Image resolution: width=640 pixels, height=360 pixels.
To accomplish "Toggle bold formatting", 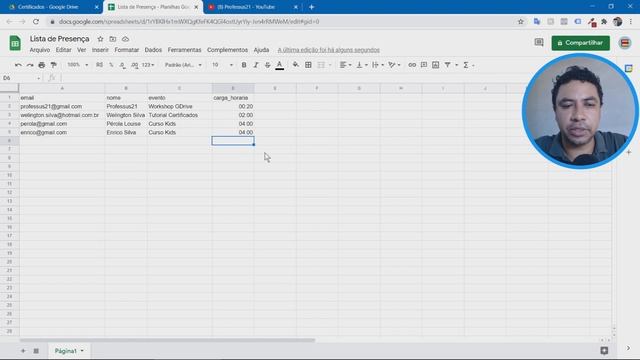I will tap(244, 65).
